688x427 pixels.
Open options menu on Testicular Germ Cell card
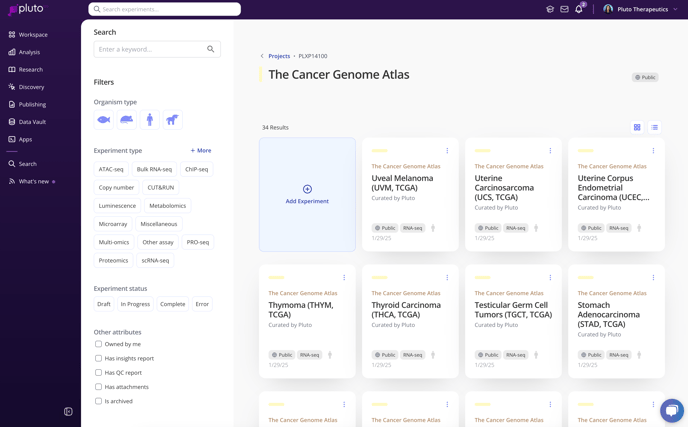point(550,278)
